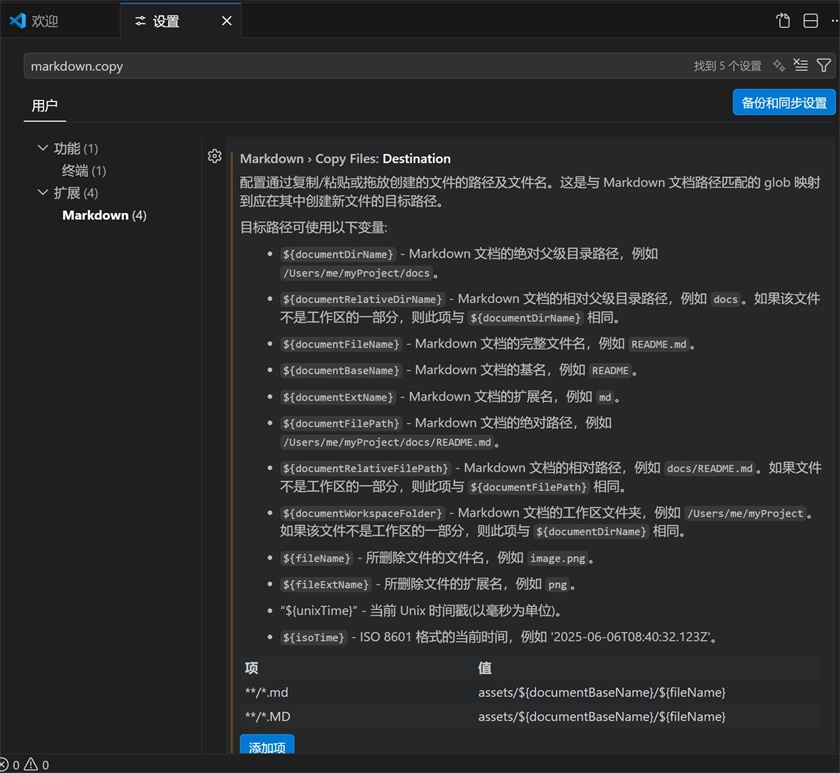Click gear icon beside Copy Files Destination
This screenshot has width=840, height=773.
[x=214, y=156]
